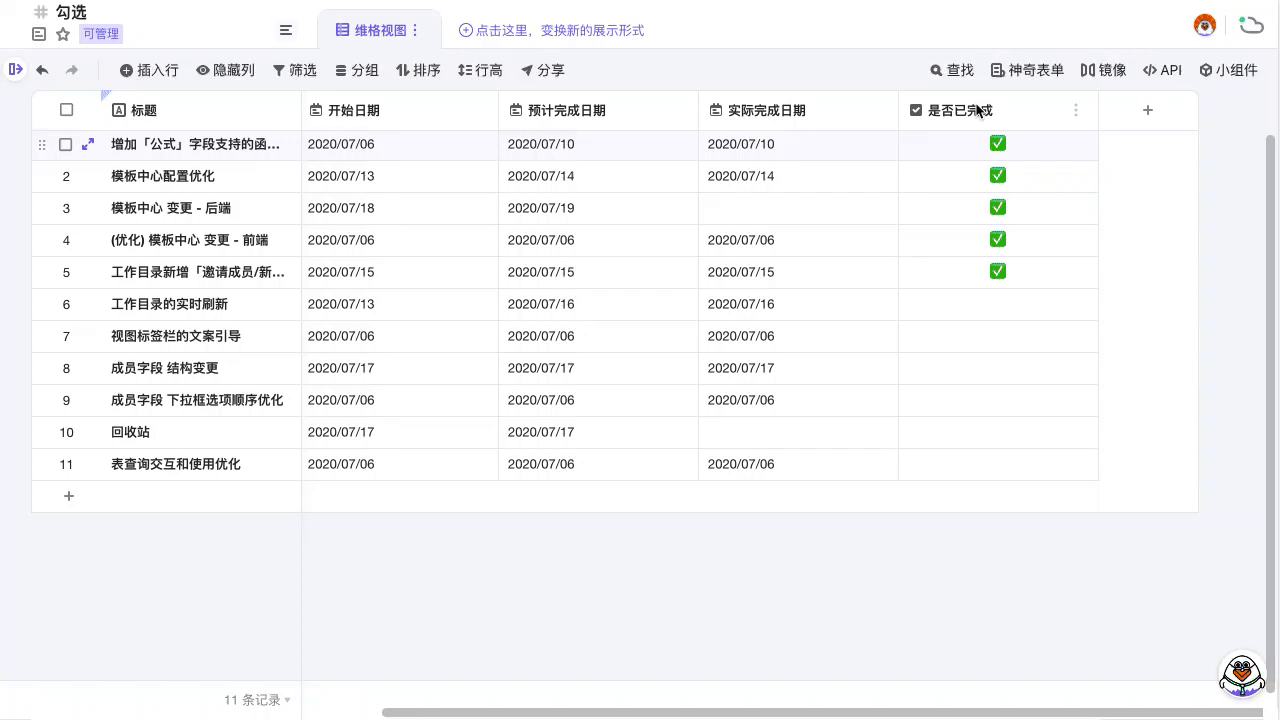Click the undo arrow icon
The height and width of the screenshot is (720, 1280).
point(42,70)
